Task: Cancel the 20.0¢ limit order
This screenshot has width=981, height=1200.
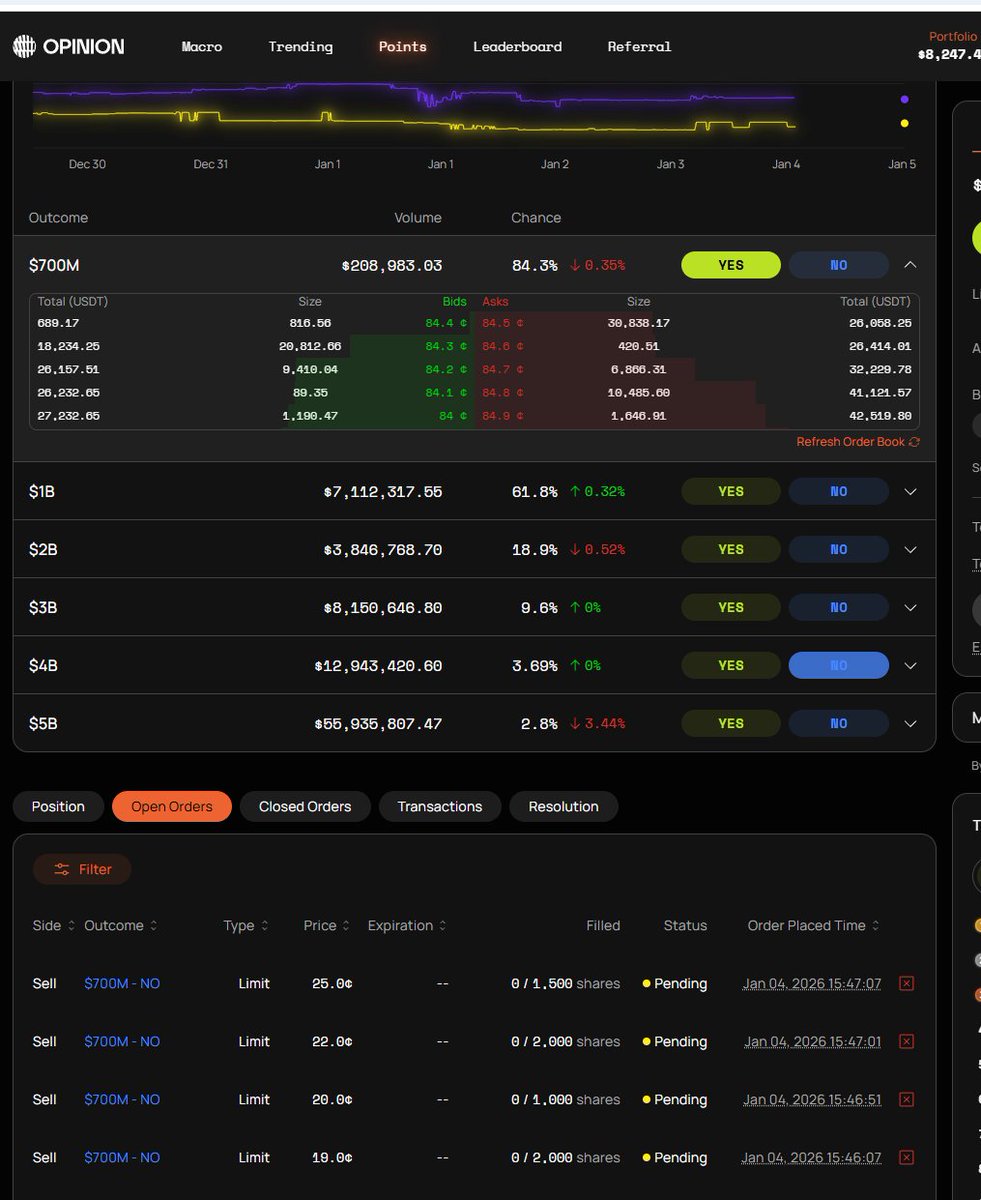Action: click(x=906, y=1100)
